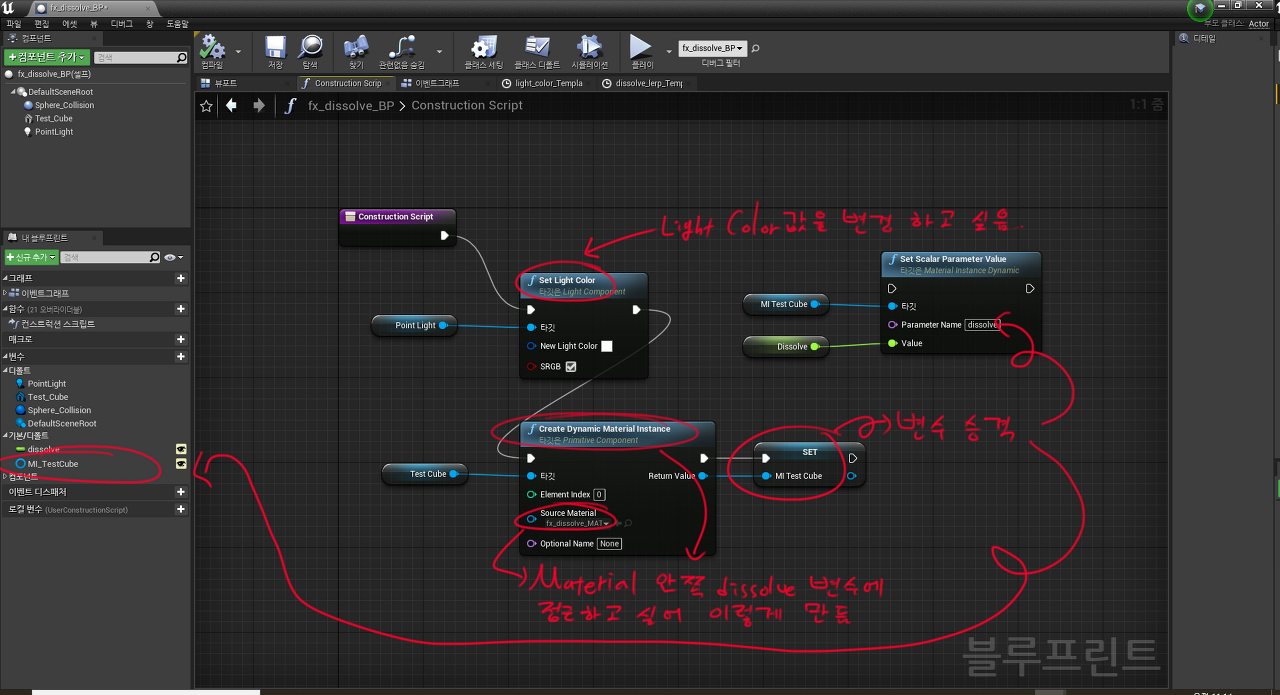This screenshot has height=695, width=1280.
Task: Click the 컴포넌트 추가 button
Action: pos(46,57)
